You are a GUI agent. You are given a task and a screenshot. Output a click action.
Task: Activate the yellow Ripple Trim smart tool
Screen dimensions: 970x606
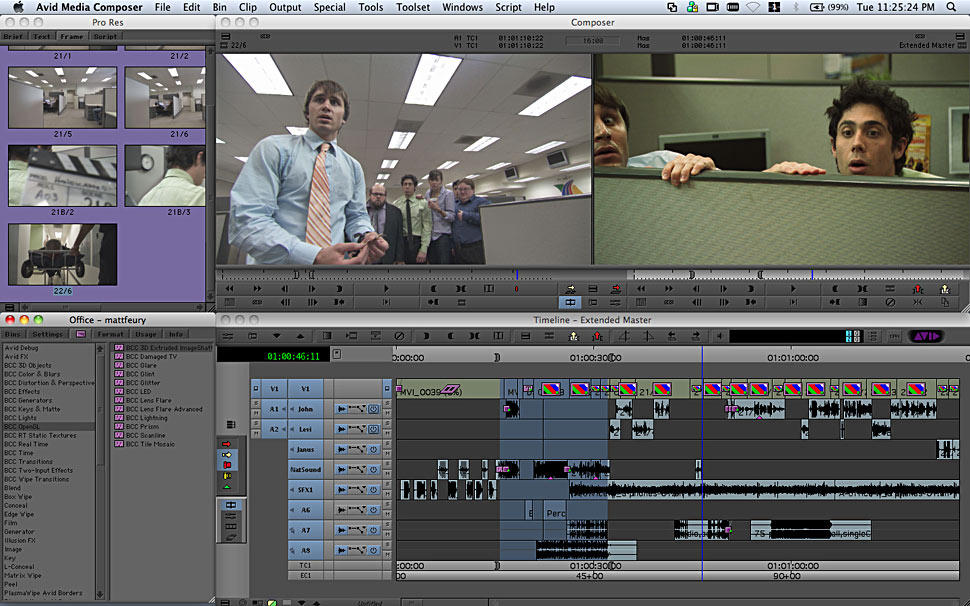tap(226, 476)
